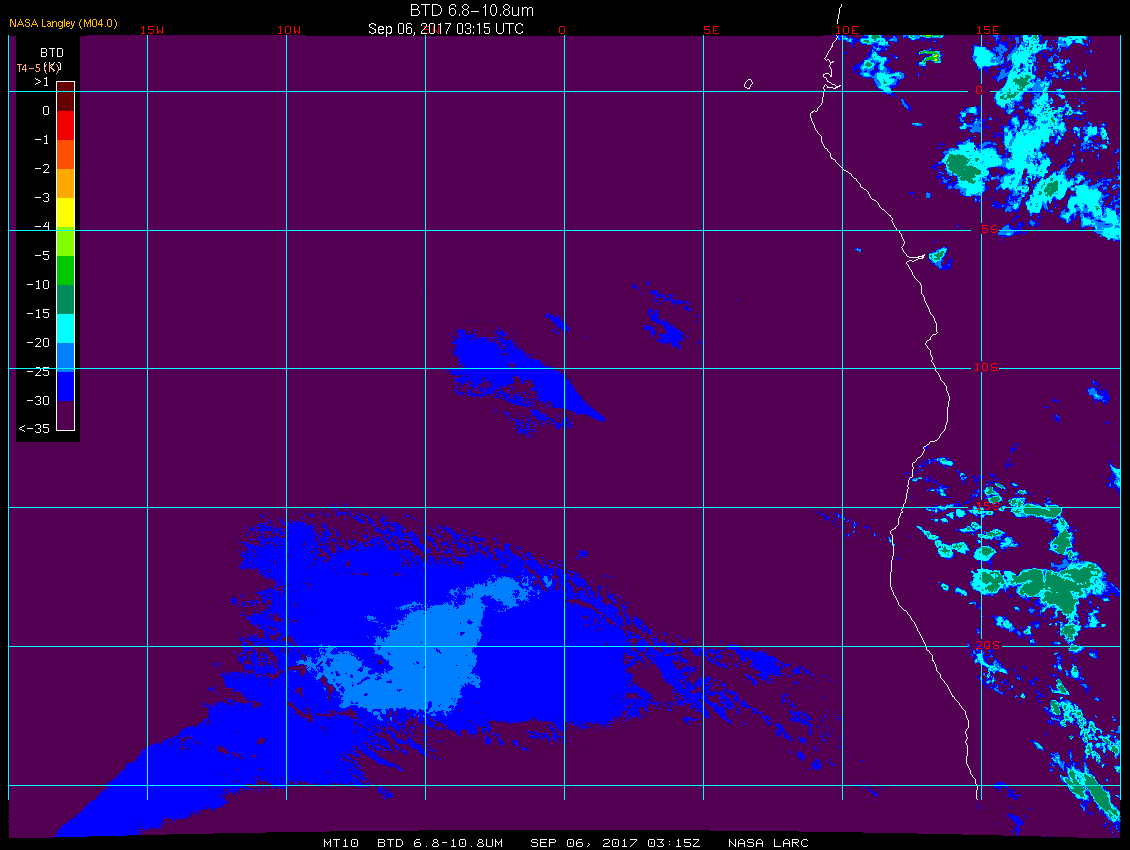Click the '10W' longitude label
Viewport: 1130px width, 850px height.
coord(289,30)
